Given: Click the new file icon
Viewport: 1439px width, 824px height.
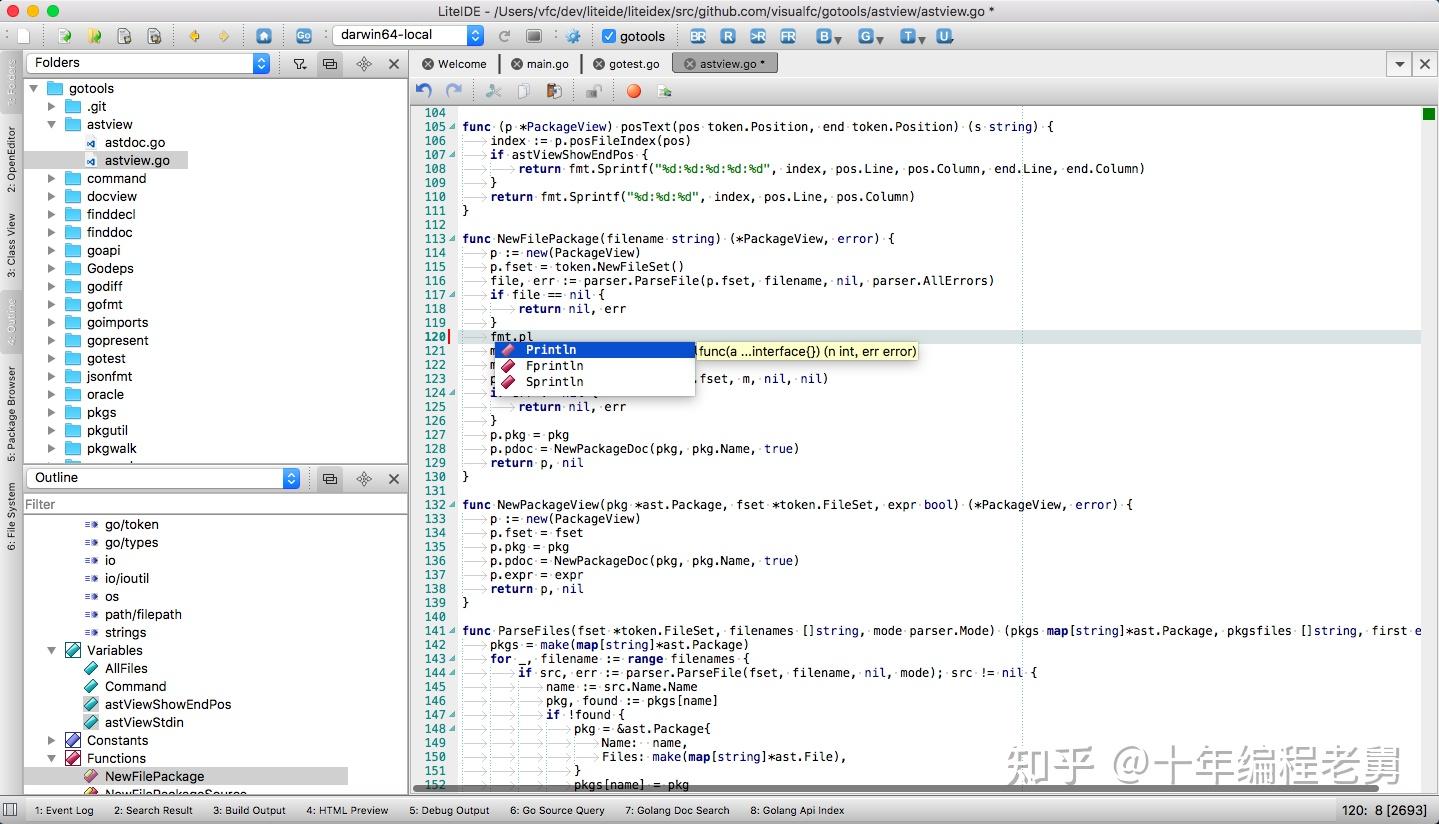Looking at the screenshot, I should point(23,36).
